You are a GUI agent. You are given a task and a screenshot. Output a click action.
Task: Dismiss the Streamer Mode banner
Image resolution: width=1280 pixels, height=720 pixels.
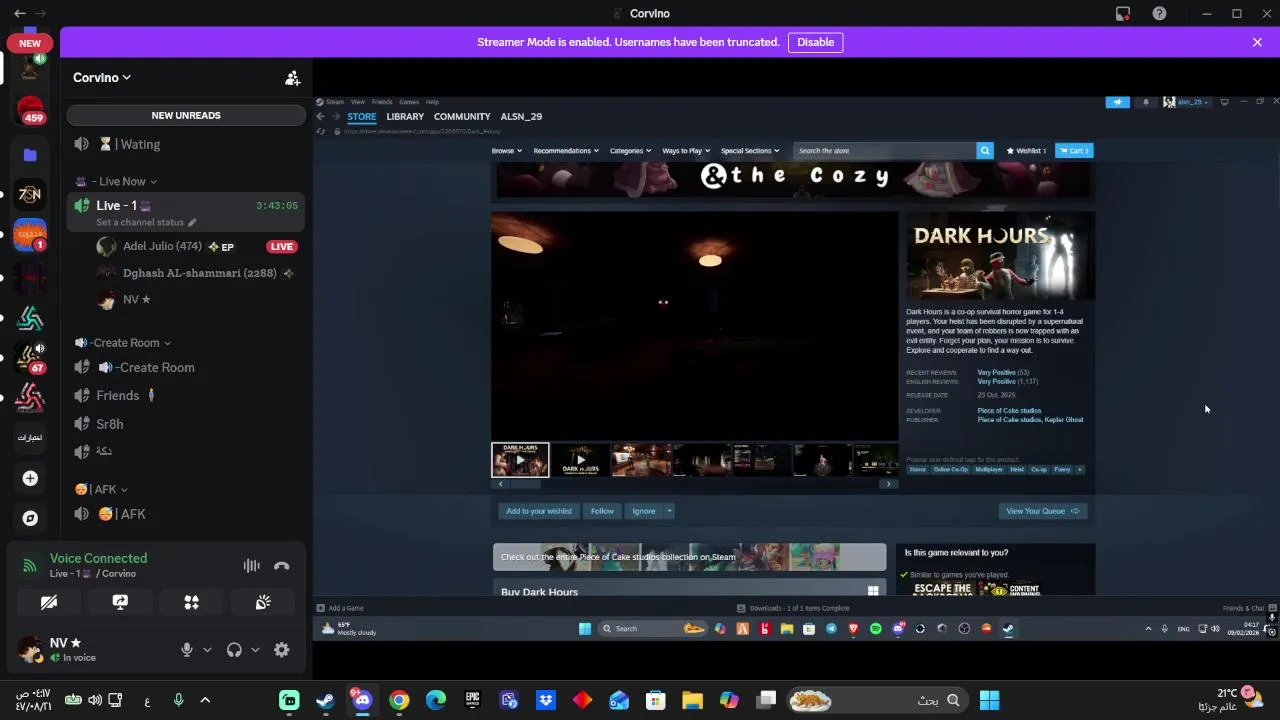pos(1257,42)
